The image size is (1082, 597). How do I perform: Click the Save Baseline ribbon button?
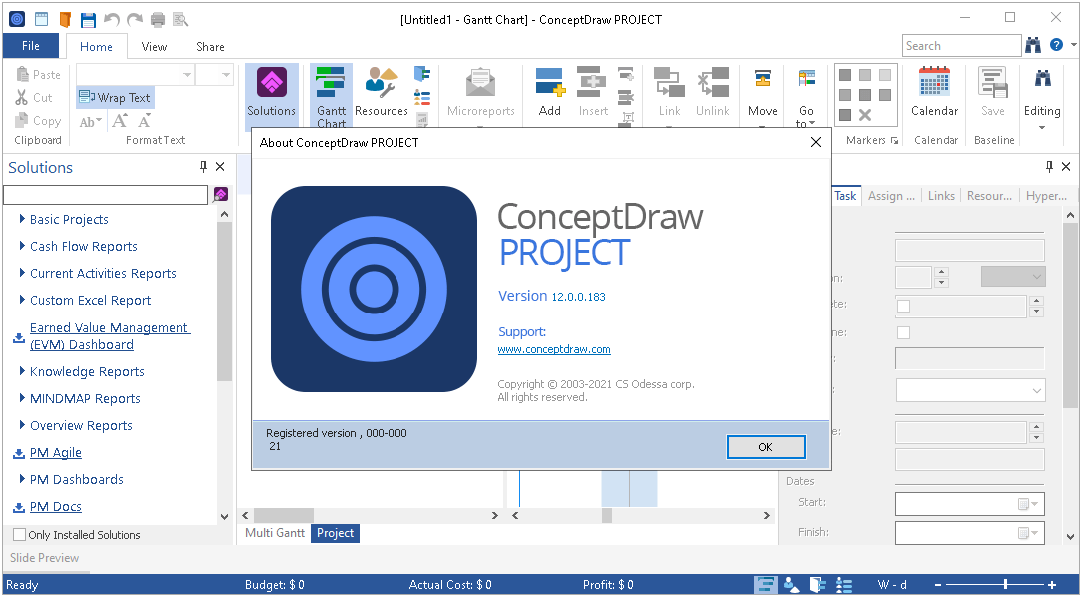tap(993, 93)
